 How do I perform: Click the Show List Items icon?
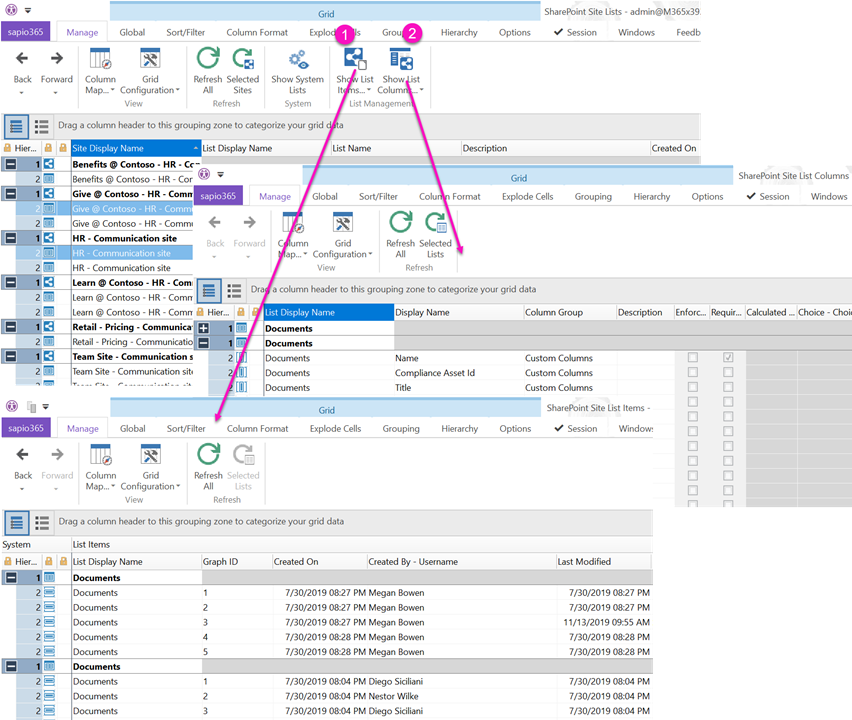click(x=354, y=59)
